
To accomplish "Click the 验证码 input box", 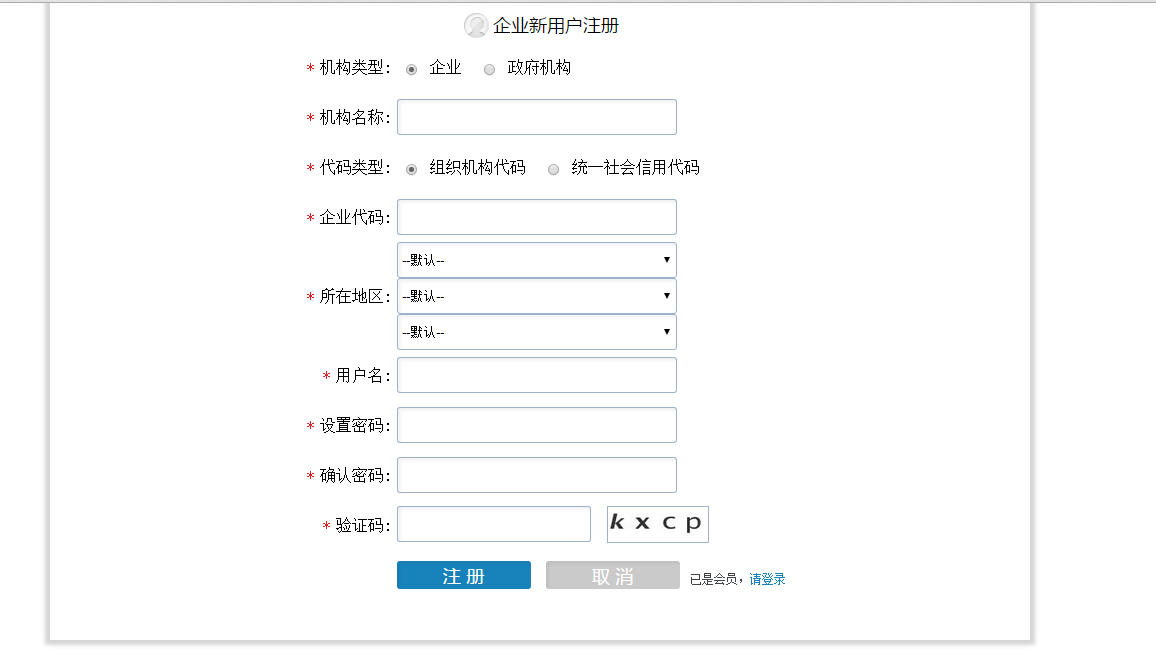I will pyautogui.click(x=494, y=524).
